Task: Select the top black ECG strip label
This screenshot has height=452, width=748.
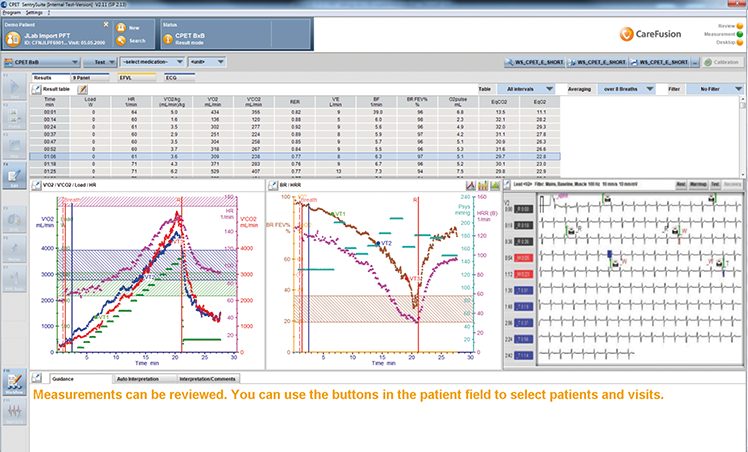Action: (523, 209)
